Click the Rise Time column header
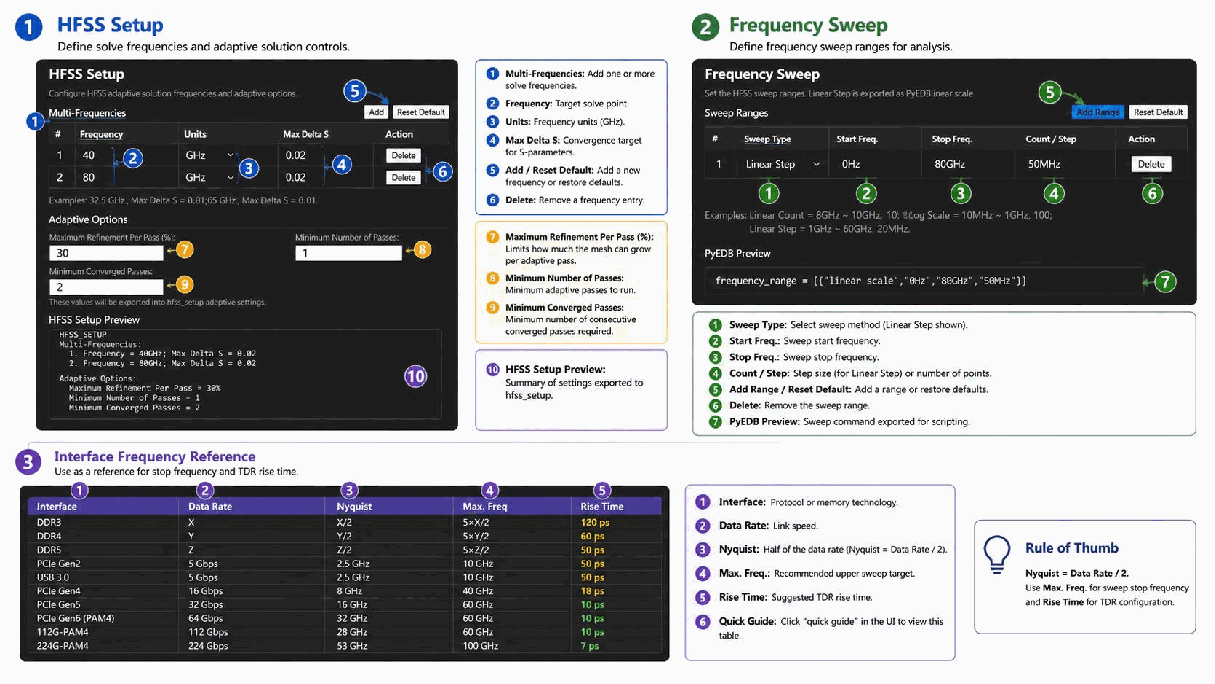 [x=601, y=506]
